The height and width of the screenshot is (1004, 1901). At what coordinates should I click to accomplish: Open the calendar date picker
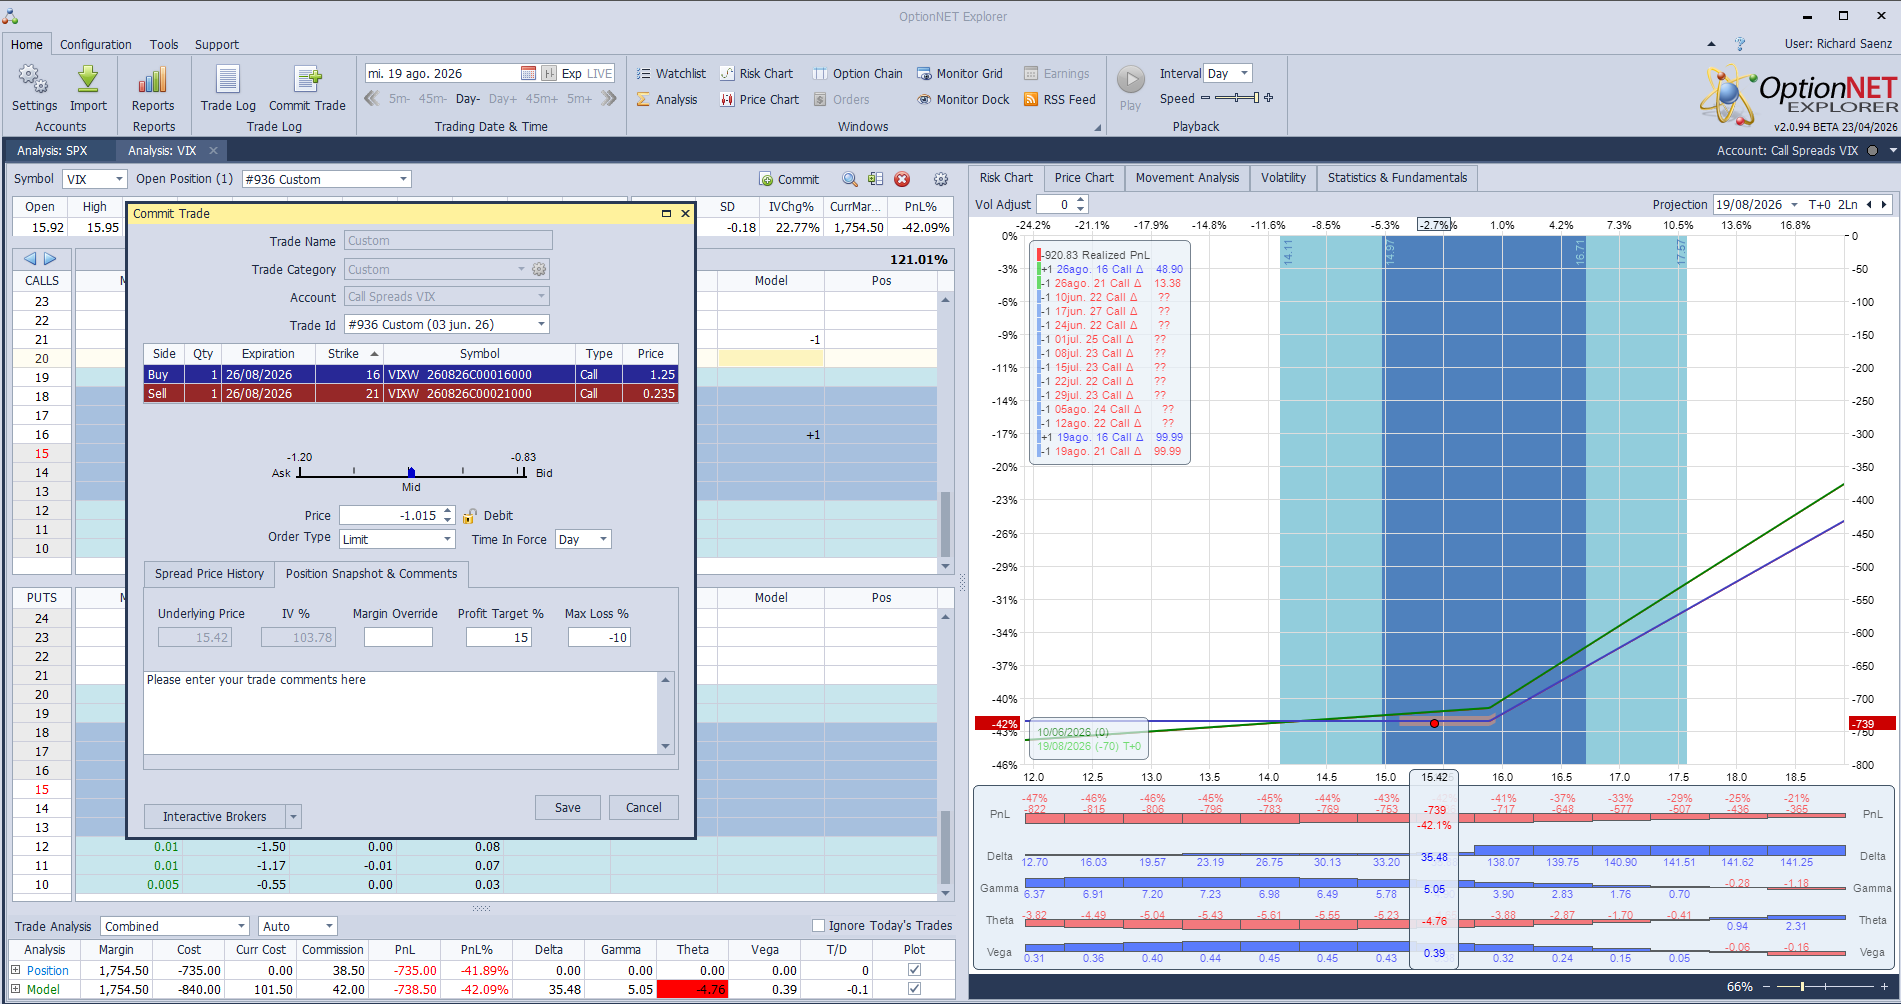click(x=528, y=73)
